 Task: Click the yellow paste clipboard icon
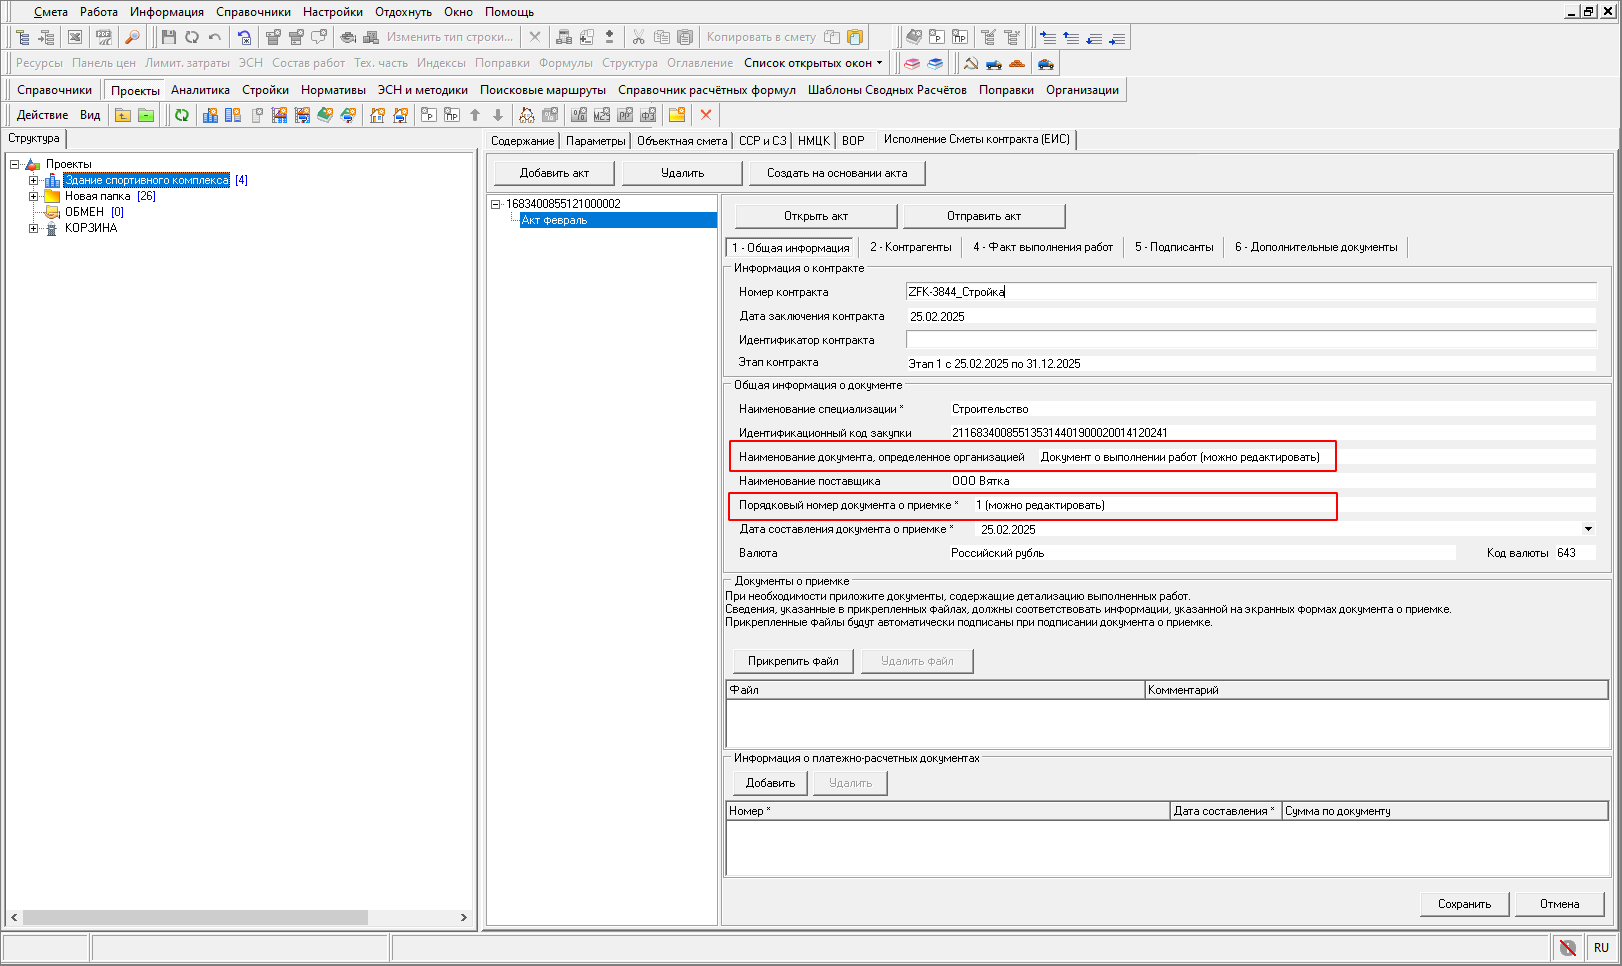[x=855, y=37]
